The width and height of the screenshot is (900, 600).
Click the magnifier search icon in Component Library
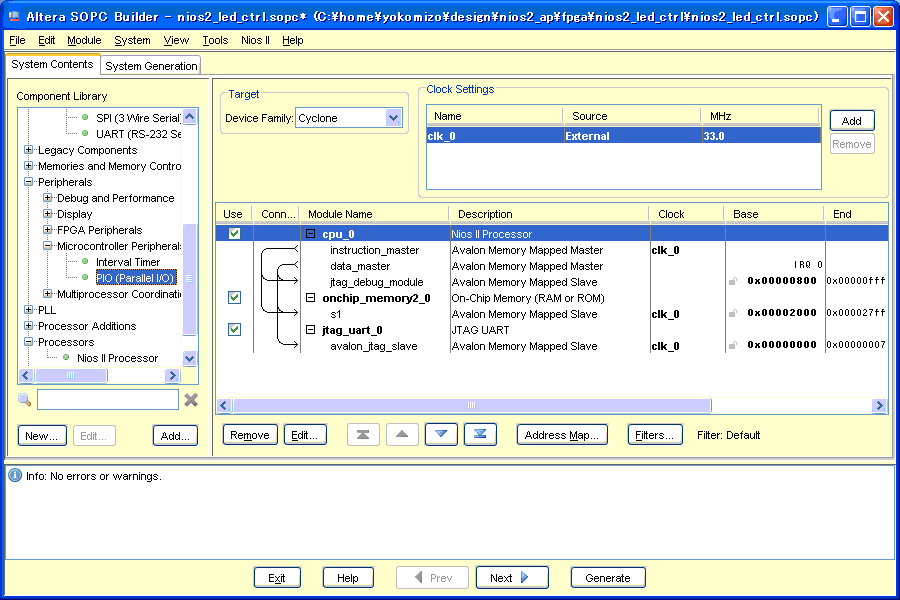24,400
